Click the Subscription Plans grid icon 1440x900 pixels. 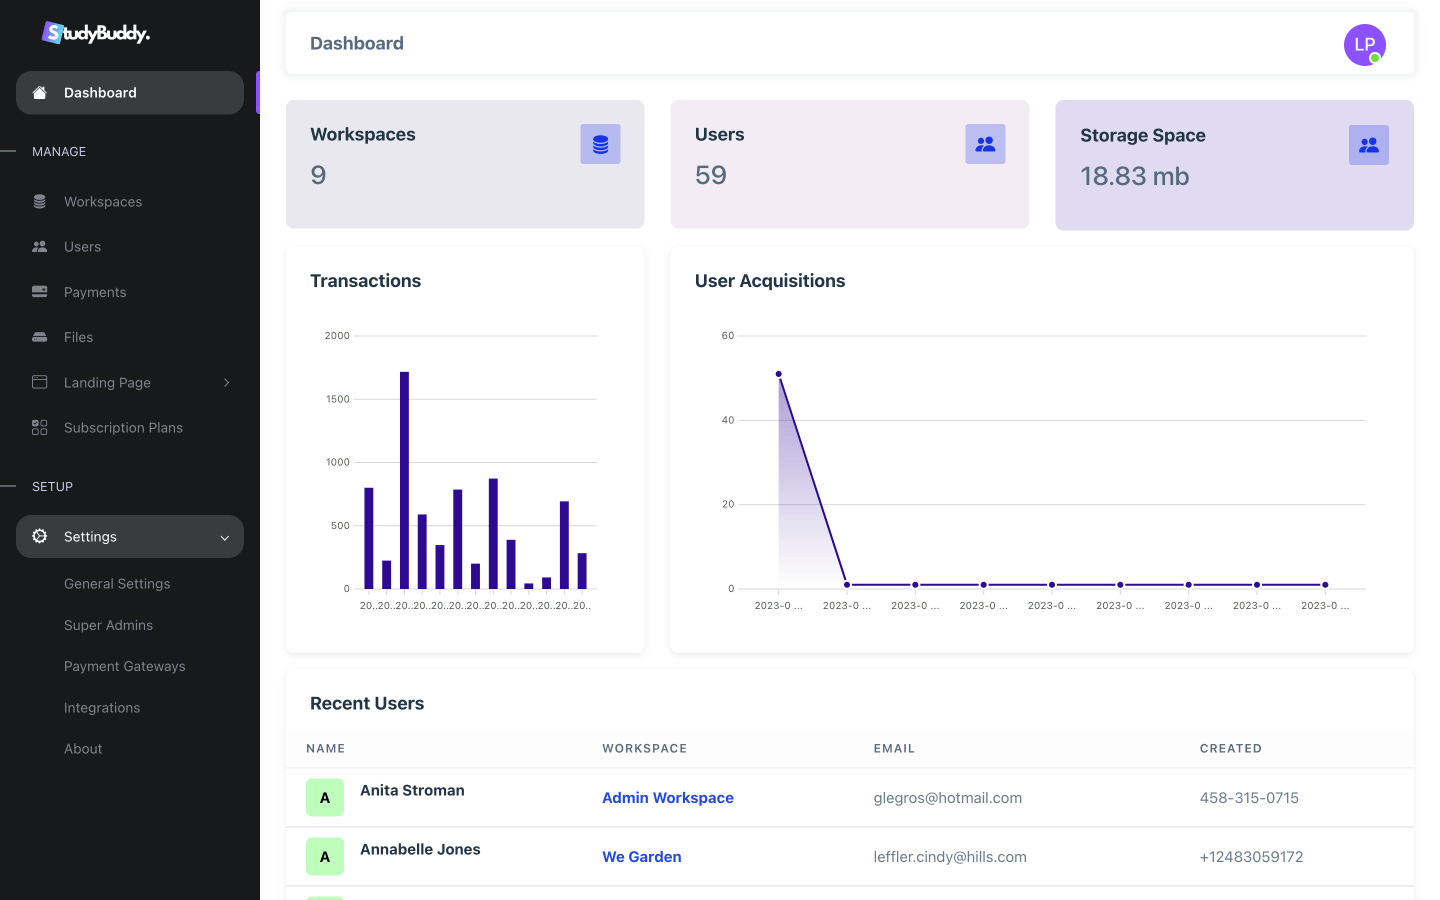click(x=40, y=428)
